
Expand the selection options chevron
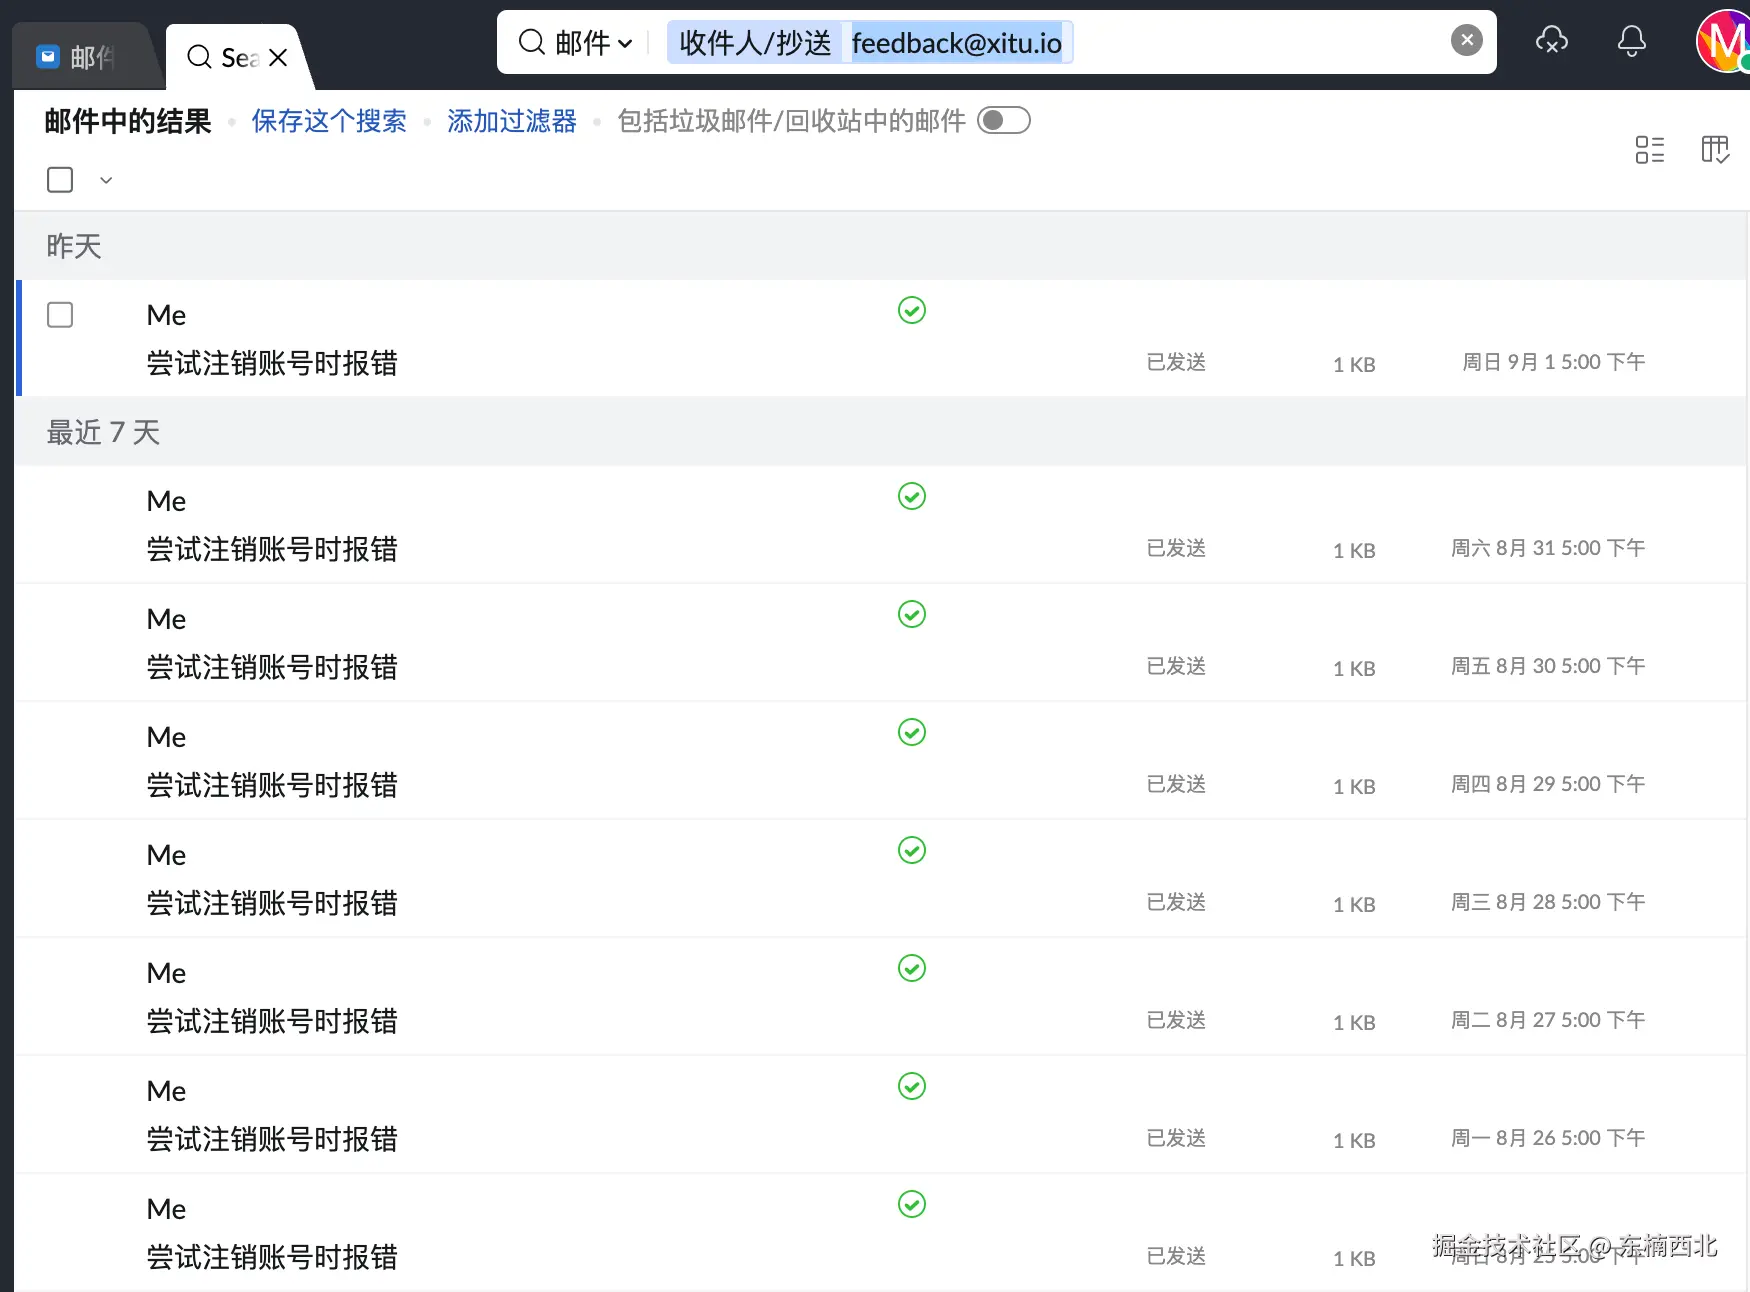click(105, 181)
